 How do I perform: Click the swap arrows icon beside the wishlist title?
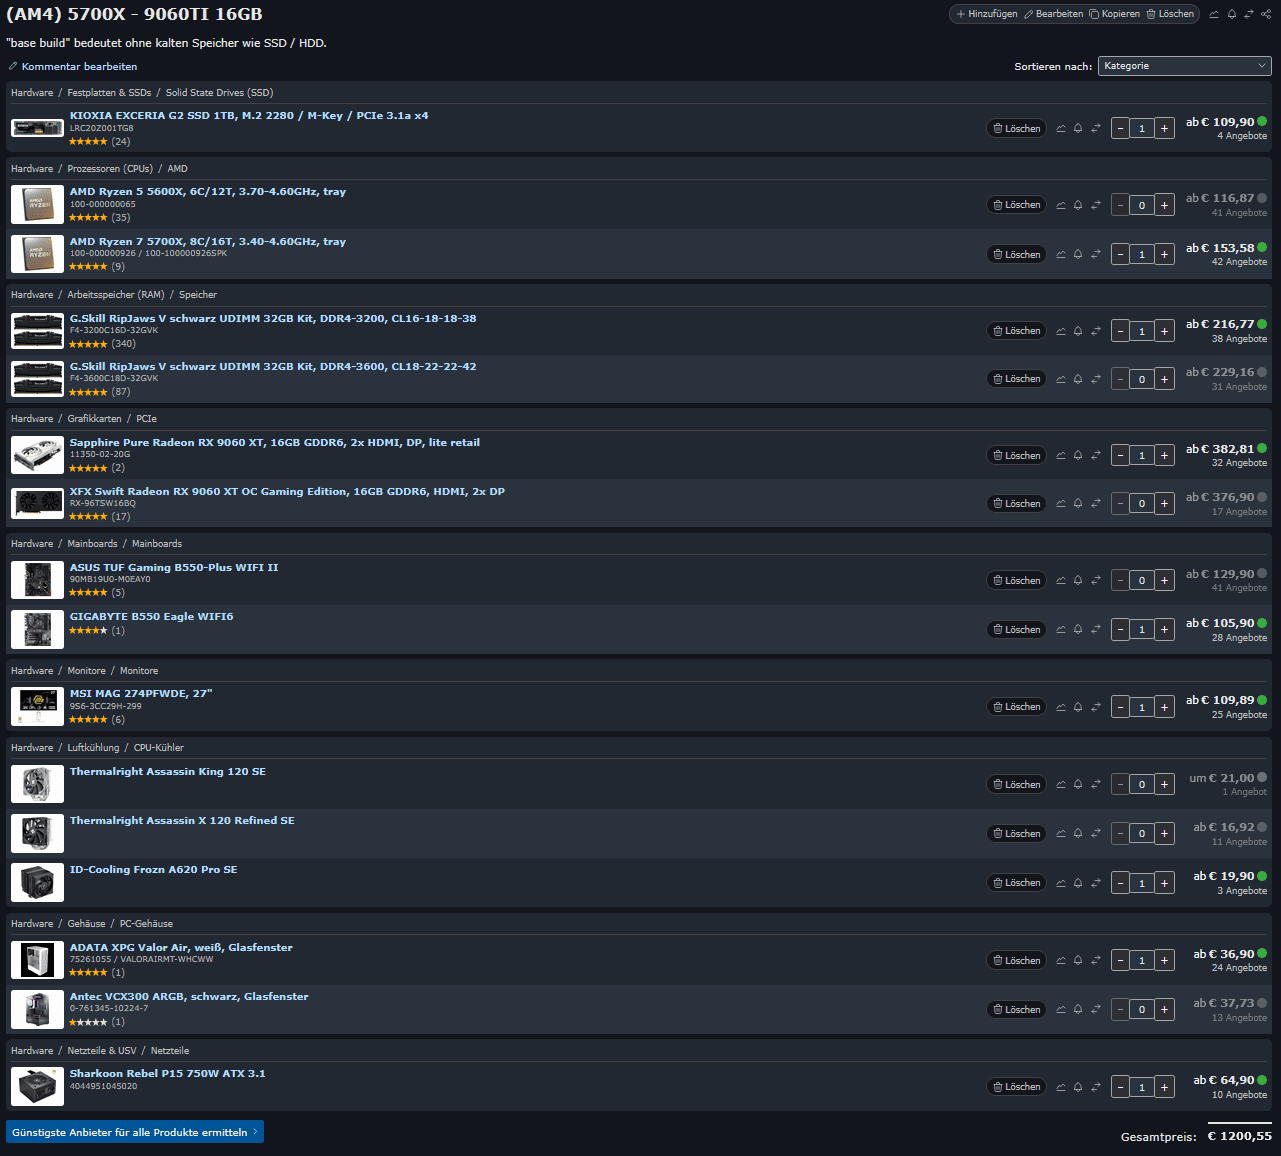(x=1249, y=14)
